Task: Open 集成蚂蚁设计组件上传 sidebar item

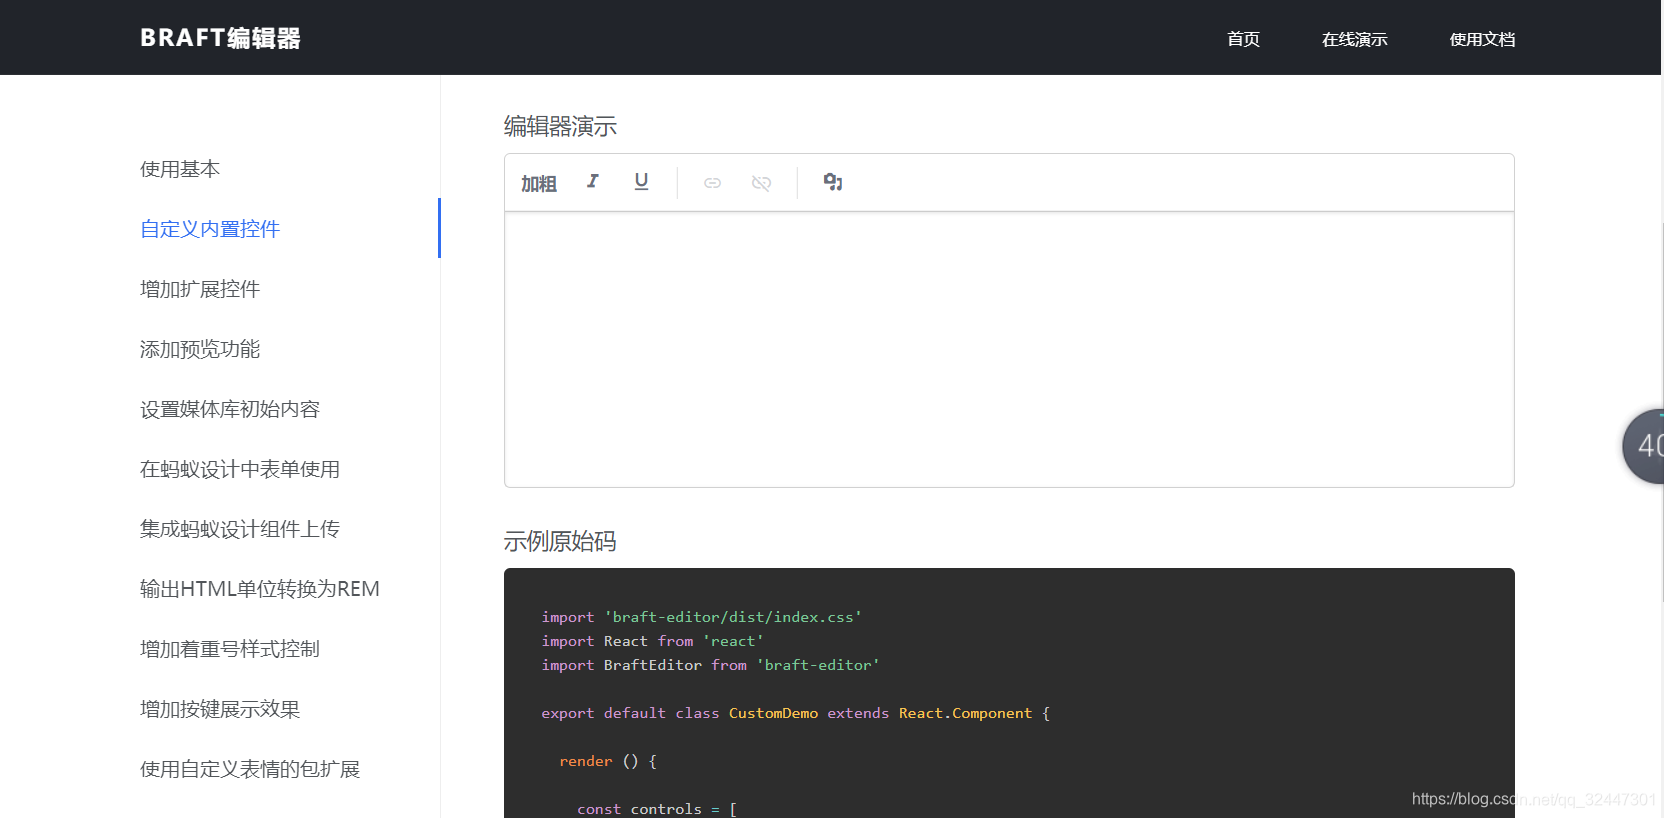Action: pyautogui.click(x=240, y=529)
